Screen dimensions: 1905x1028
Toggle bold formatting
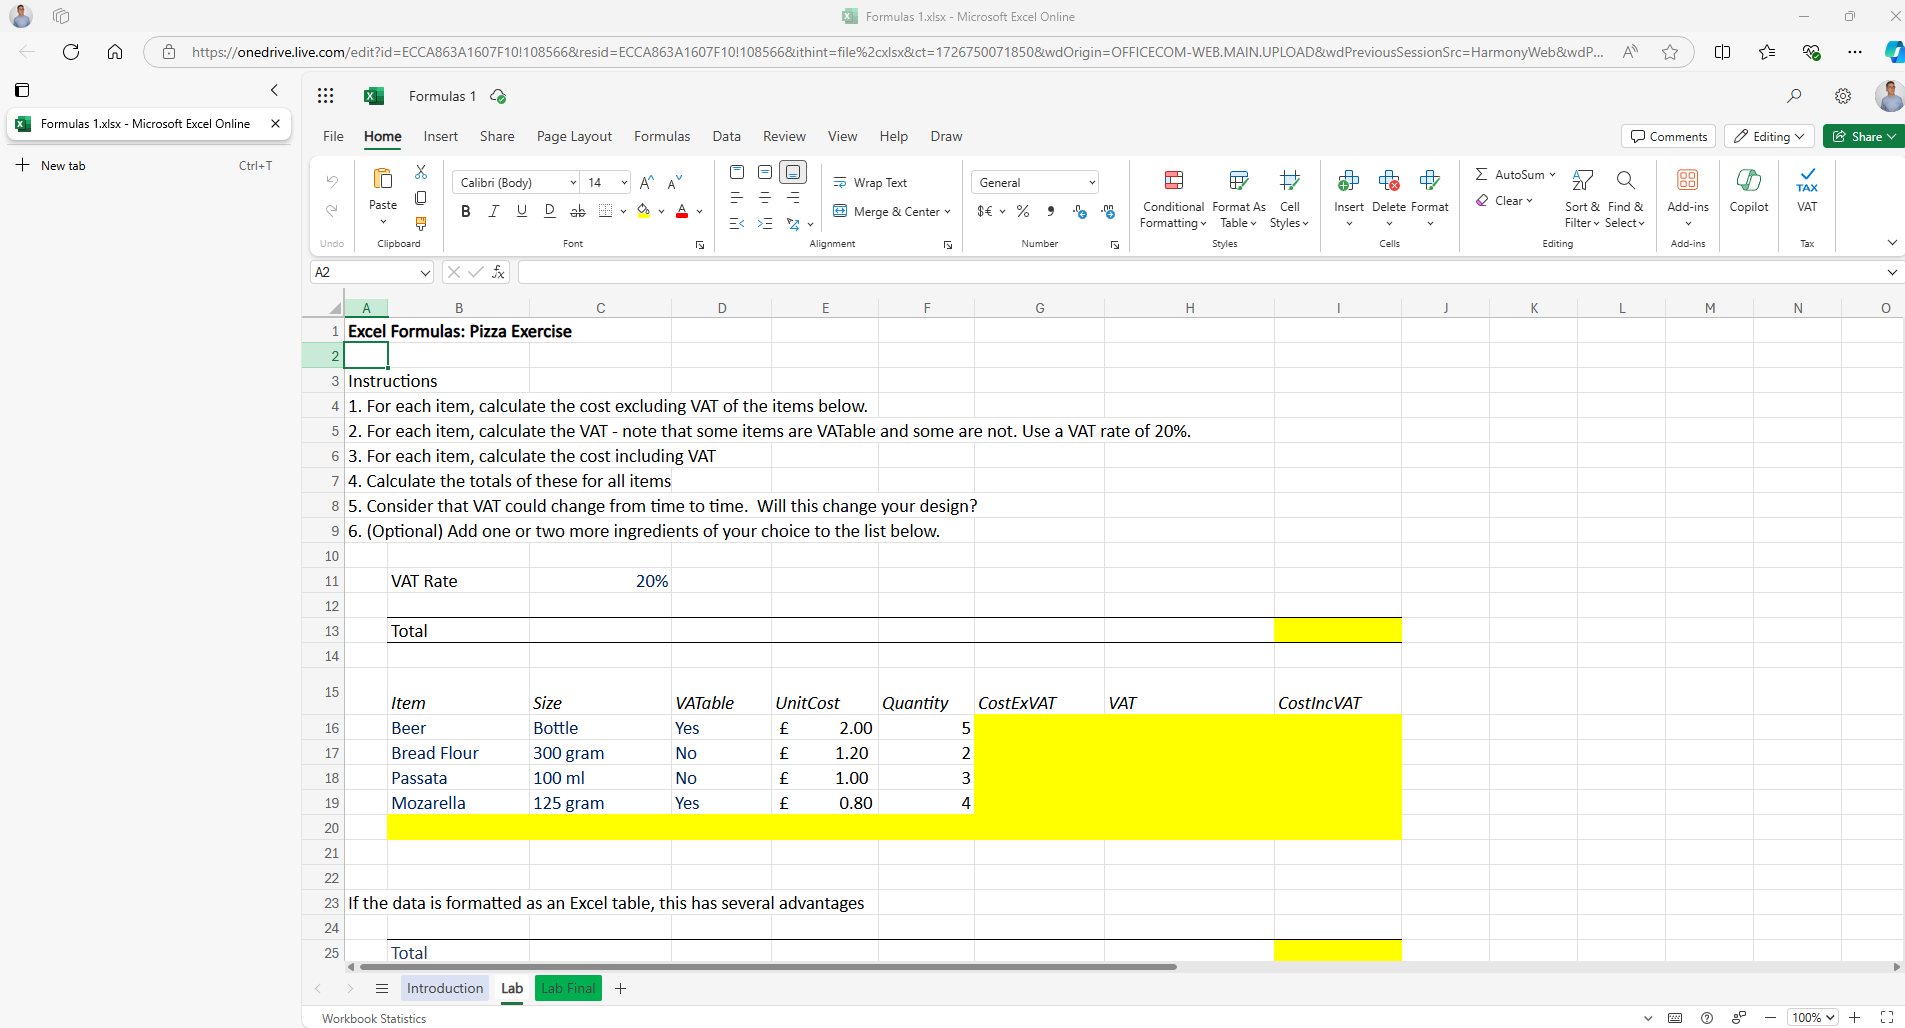[x=465, y=211]
